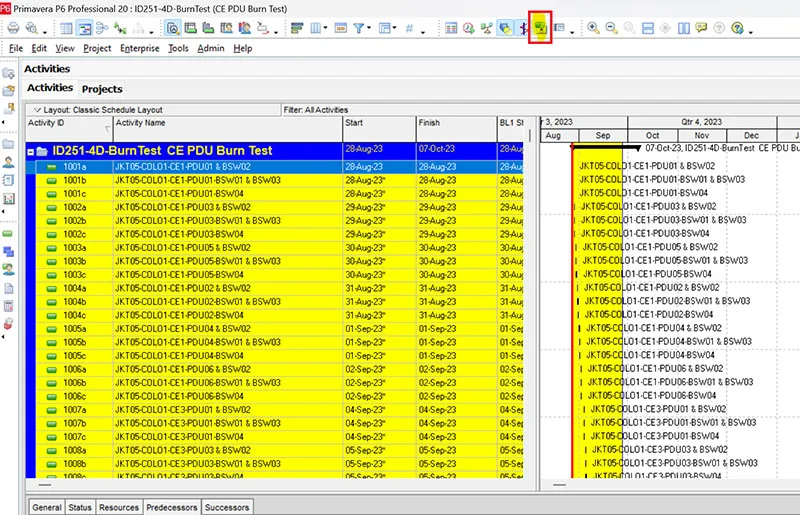Open the Predecessors details tab

tap(172, 507)
